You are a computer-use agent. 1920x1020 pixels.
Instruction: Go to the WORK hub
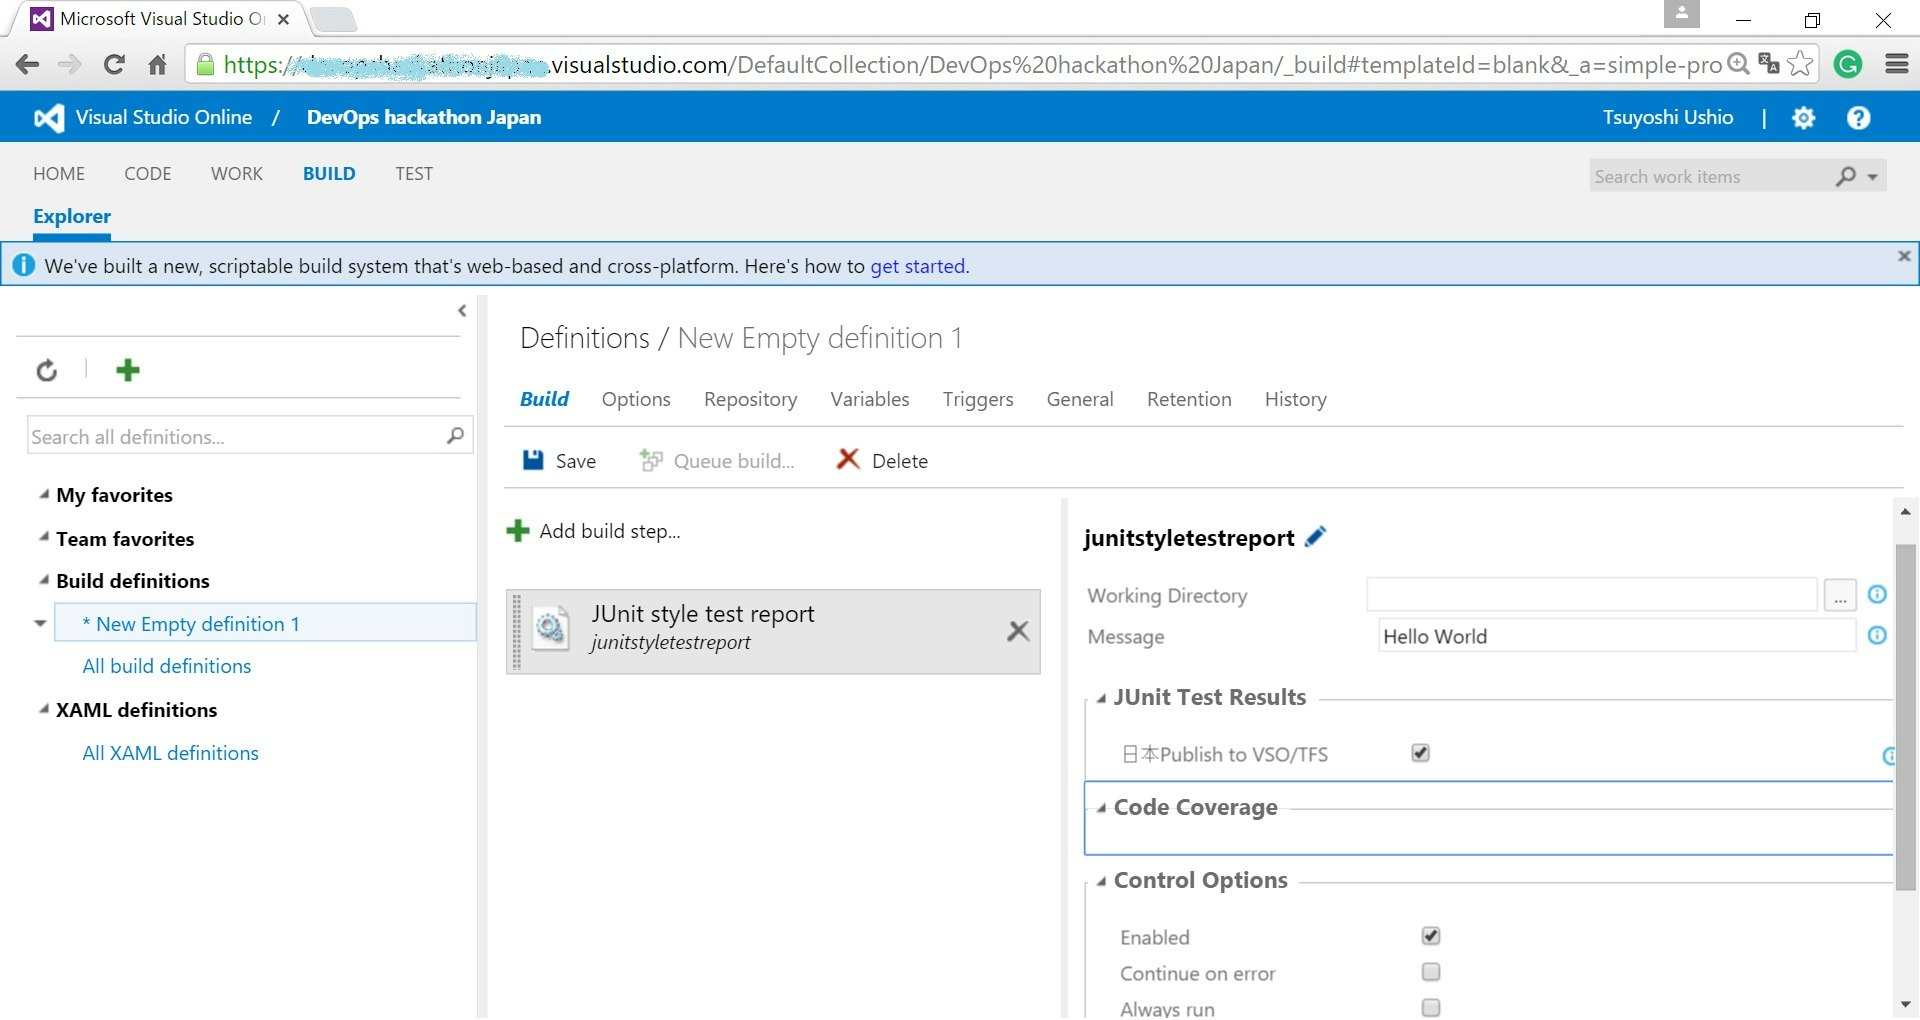[237, 174]
